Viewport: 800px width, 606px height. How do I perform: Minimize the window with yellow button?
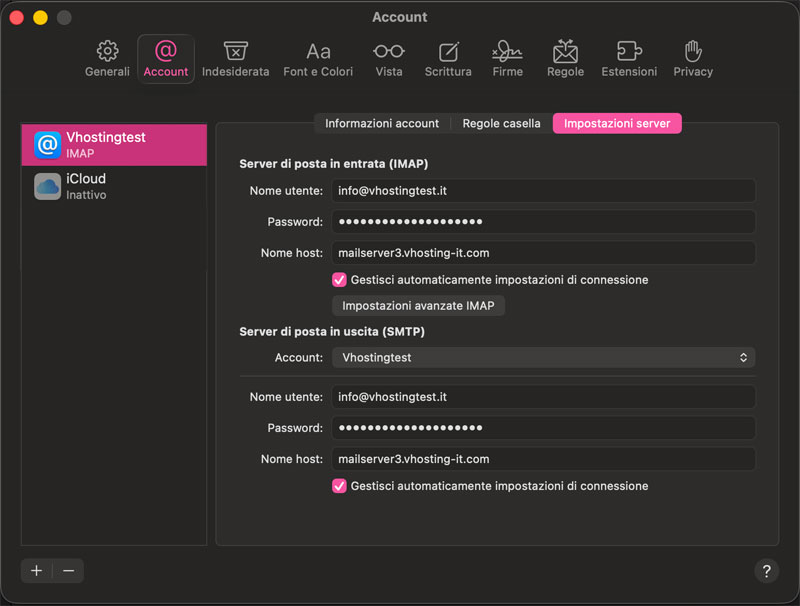pyautogui.click(x=40, y=17)
